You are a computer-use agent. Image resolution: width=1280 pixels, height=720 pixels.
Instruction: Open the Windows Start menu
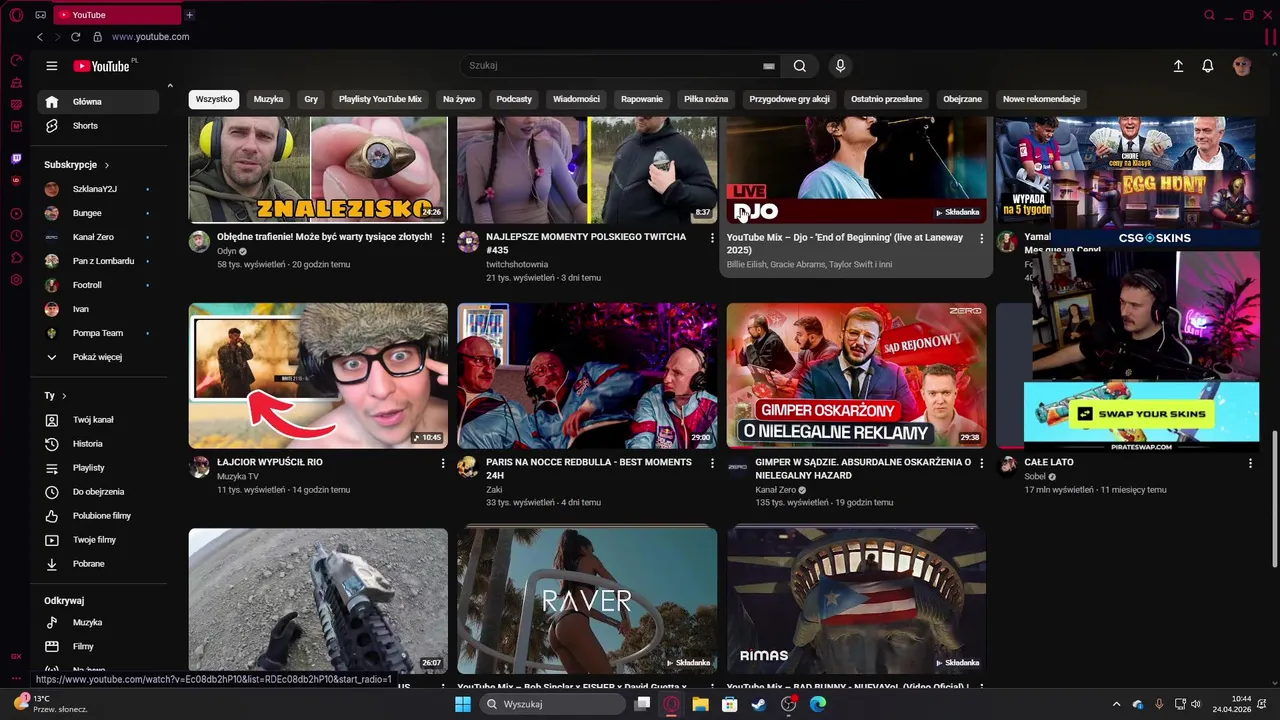(463, 704)
